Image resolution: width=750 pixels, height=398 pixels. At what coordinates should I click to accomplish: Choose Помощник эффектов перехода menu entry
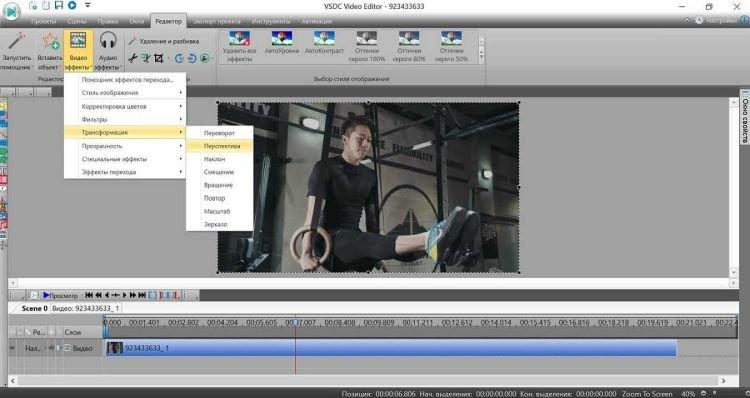click(x=125, y=80)
